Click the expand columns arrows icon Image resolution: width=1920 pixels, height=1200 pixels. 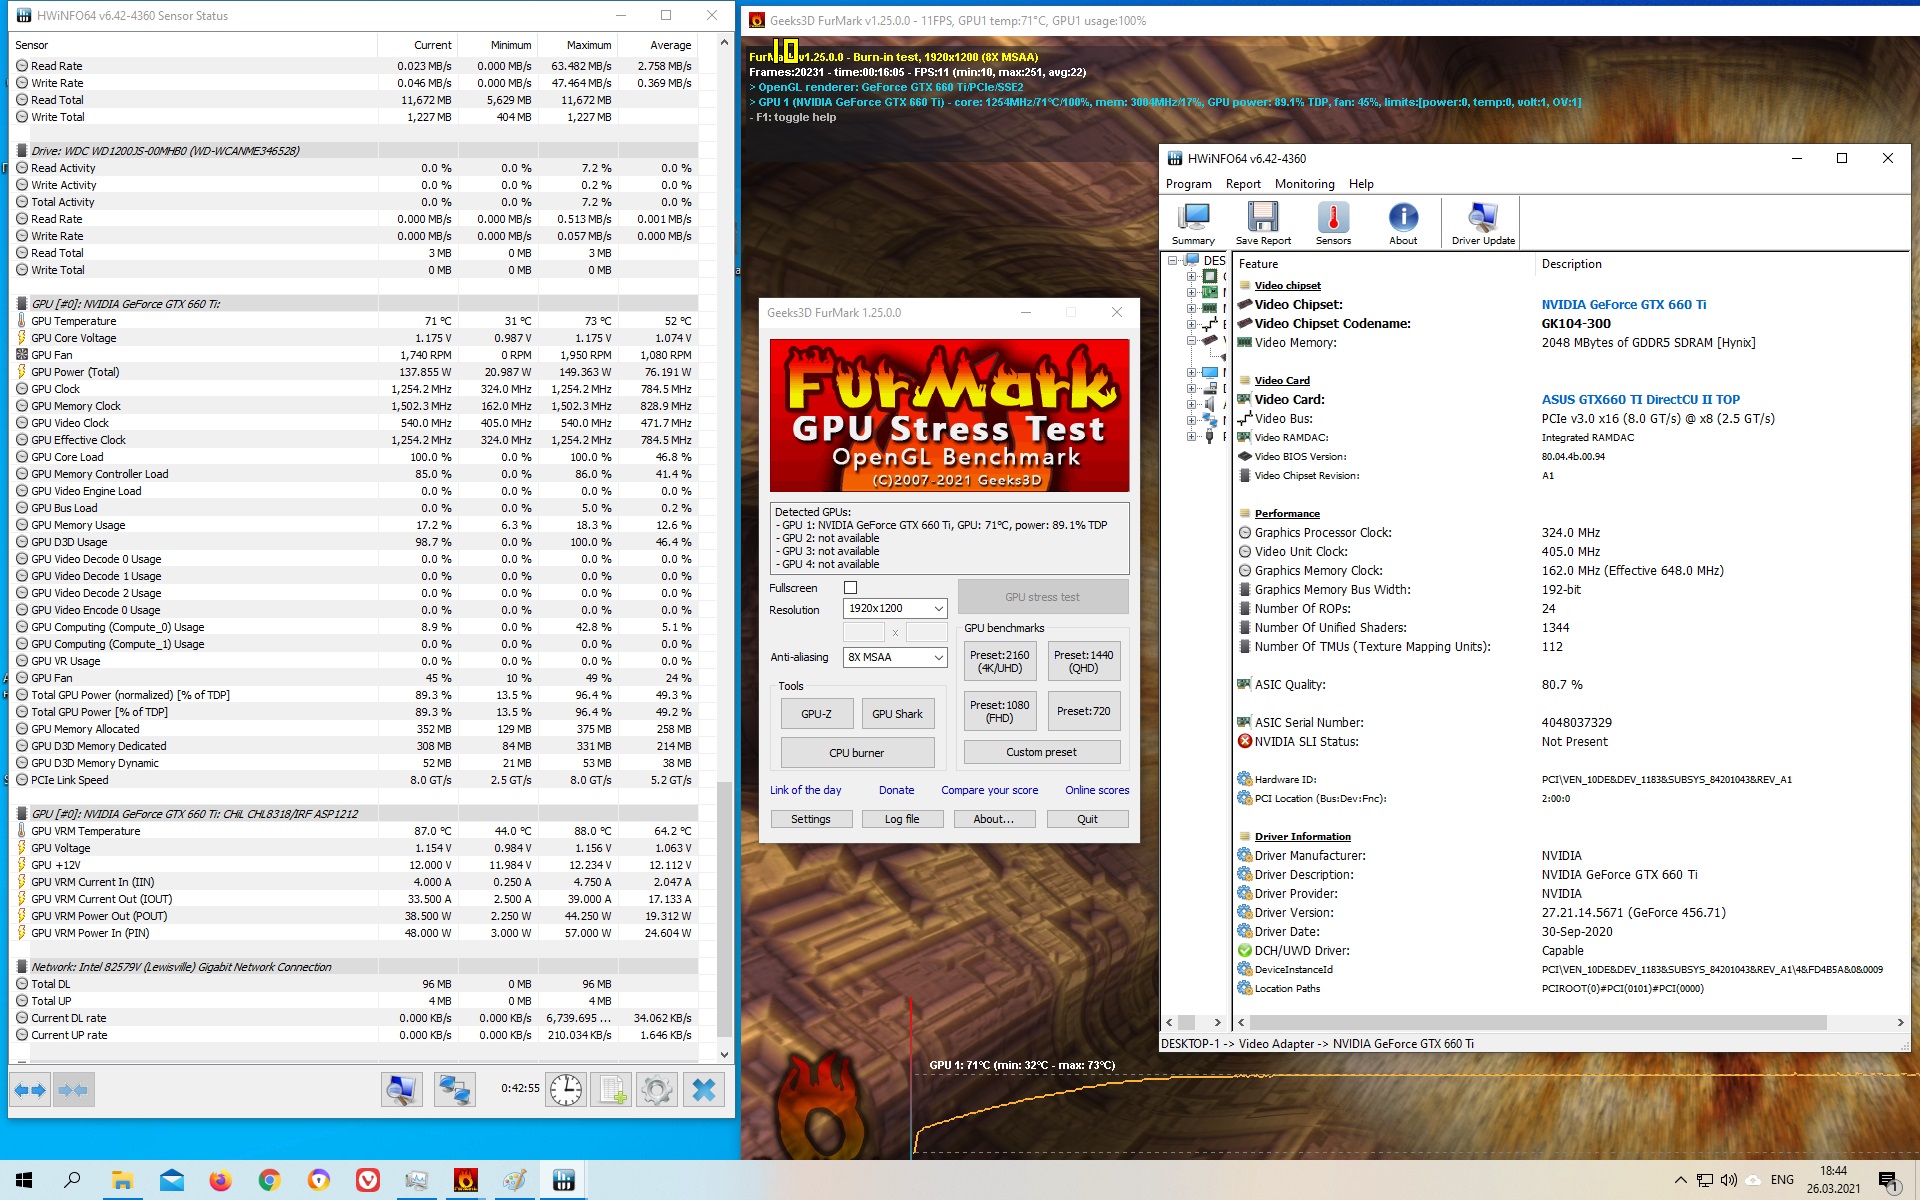pos(30,1090)
